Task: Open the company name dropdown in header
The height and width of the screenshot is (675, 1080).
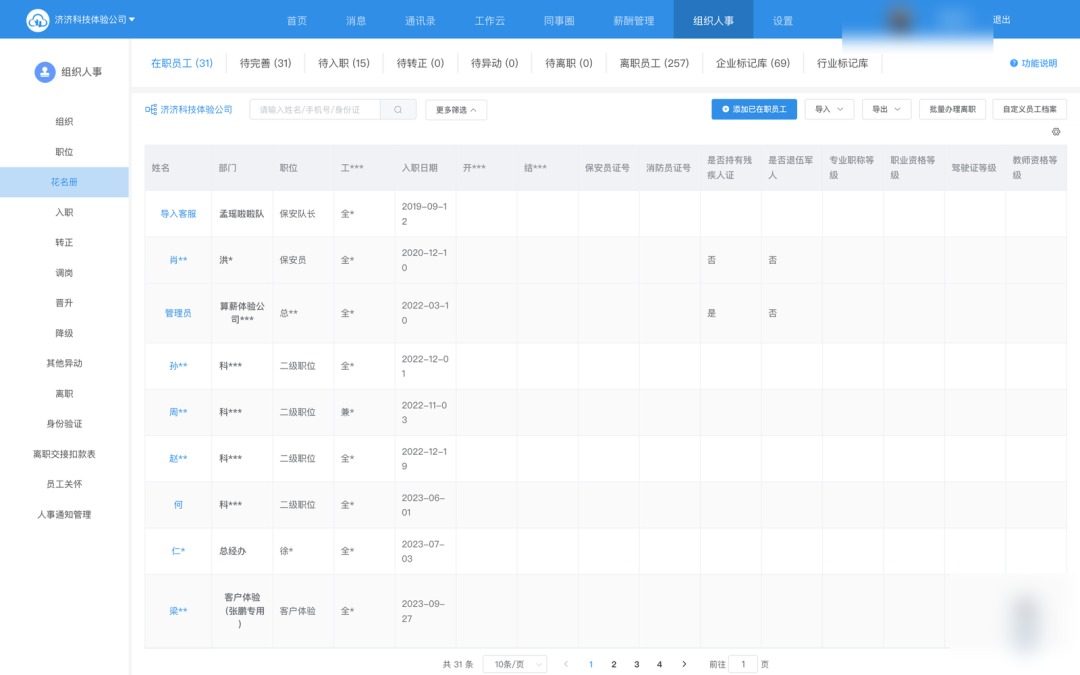Action: 94,20
